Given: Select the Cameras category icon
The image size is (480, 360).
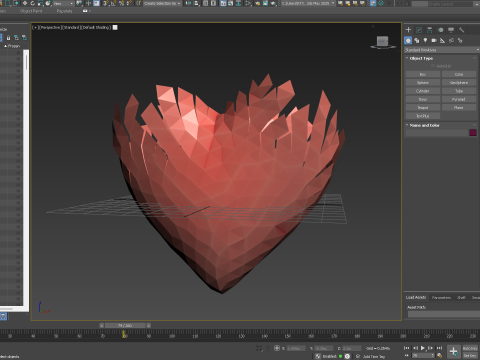Looking at the screenshot, I should 434,41.
